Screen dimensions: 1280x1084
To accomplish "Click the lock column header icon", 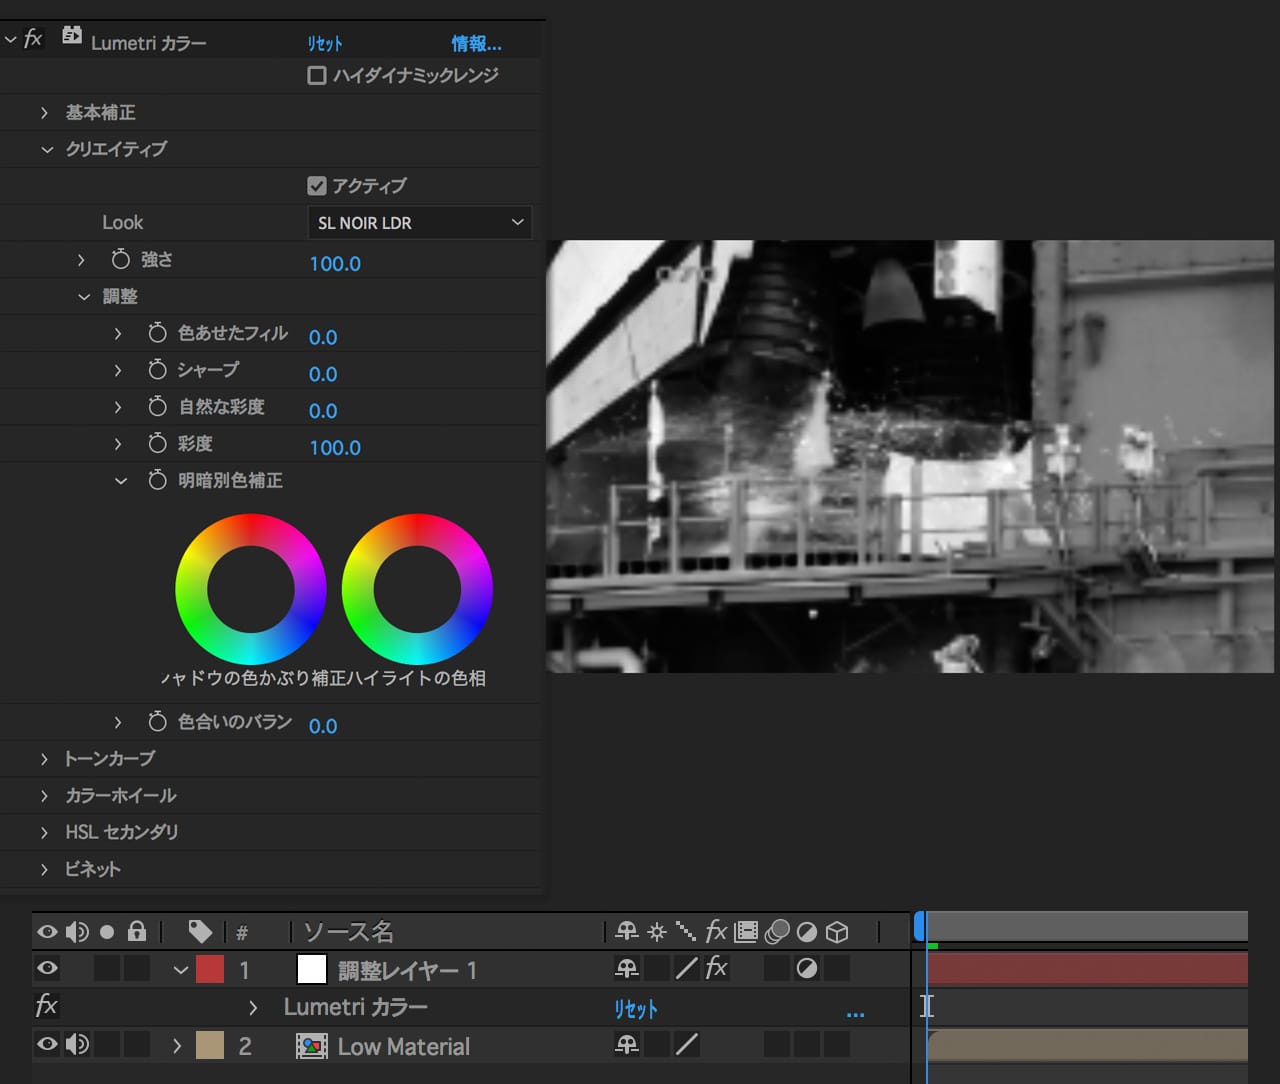I will 137,932.
